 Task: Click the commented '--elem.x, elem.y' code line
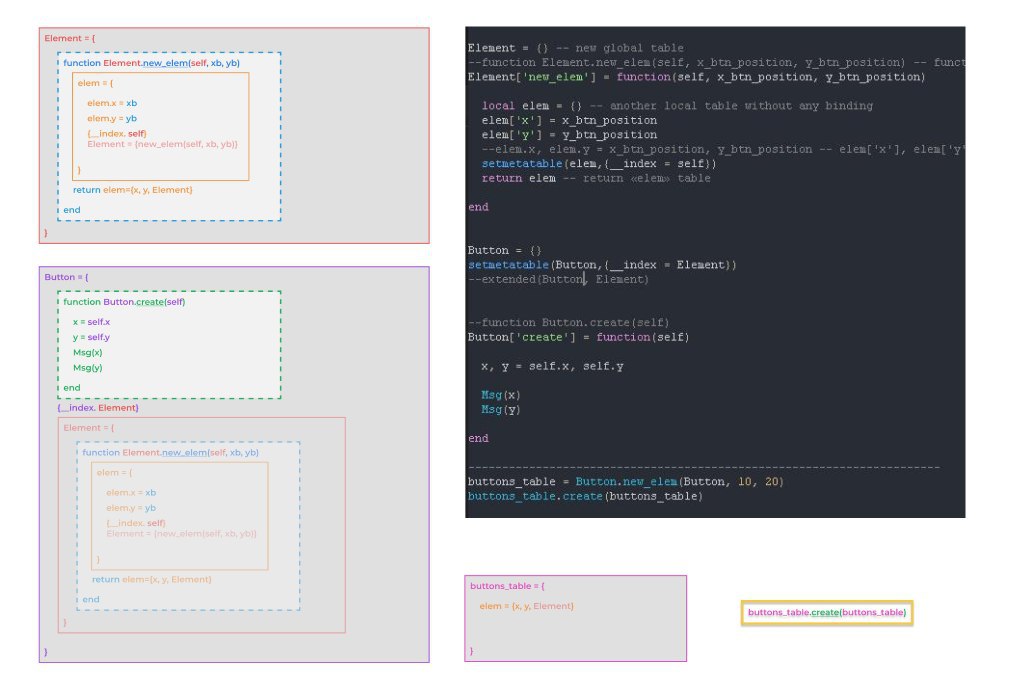pos(723,149)
